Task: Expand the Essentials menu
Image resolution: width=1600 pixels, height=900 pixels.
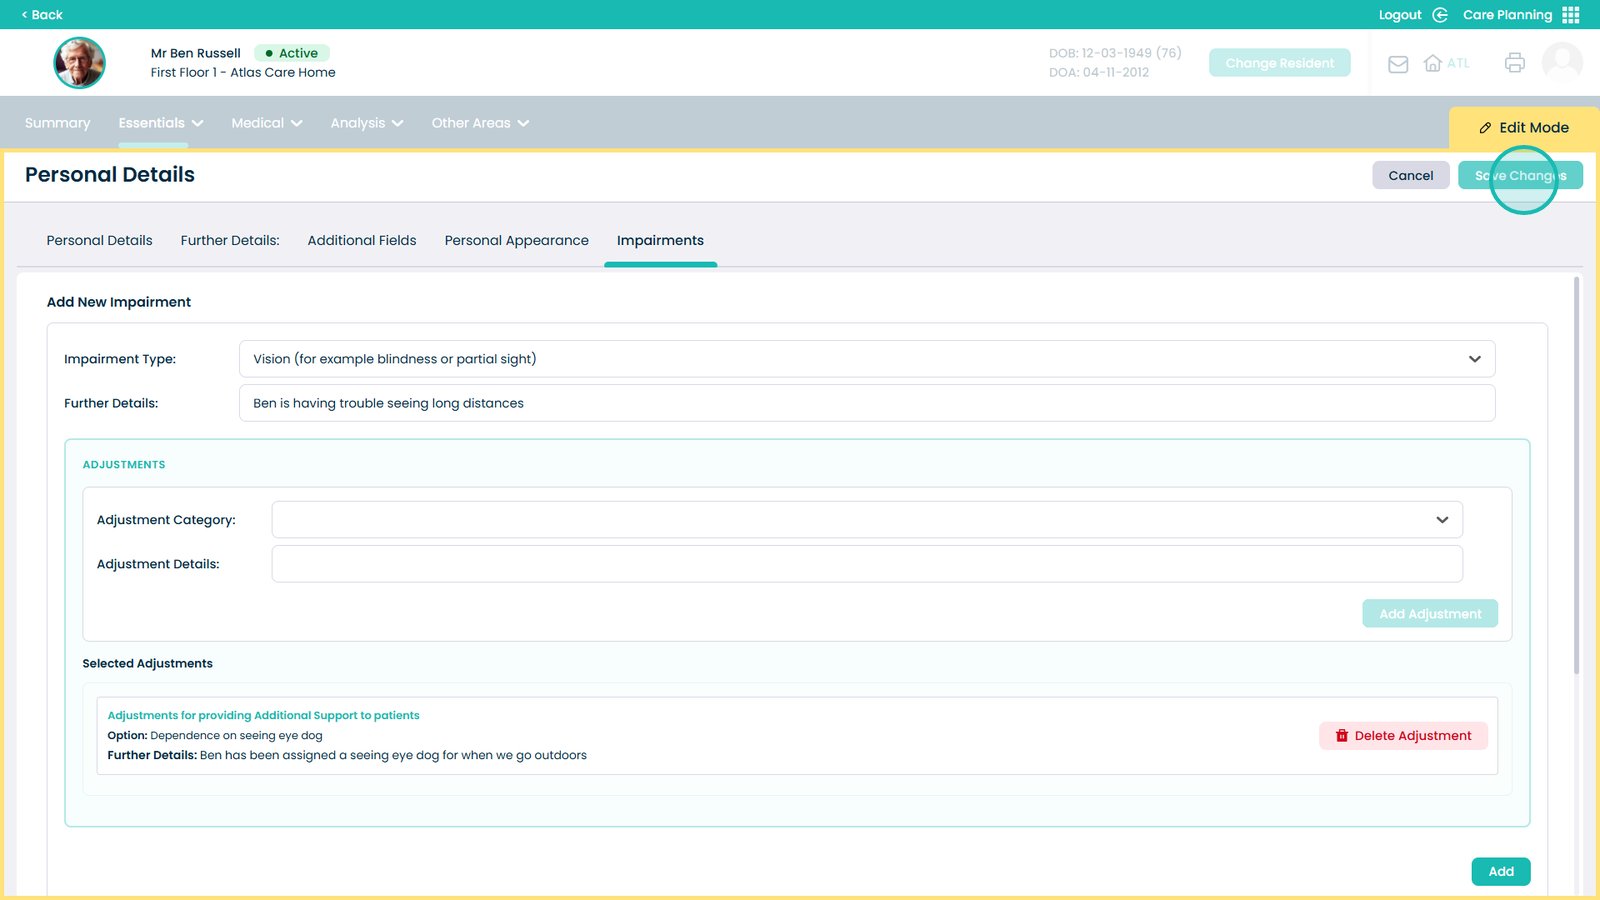Action: 160,123
